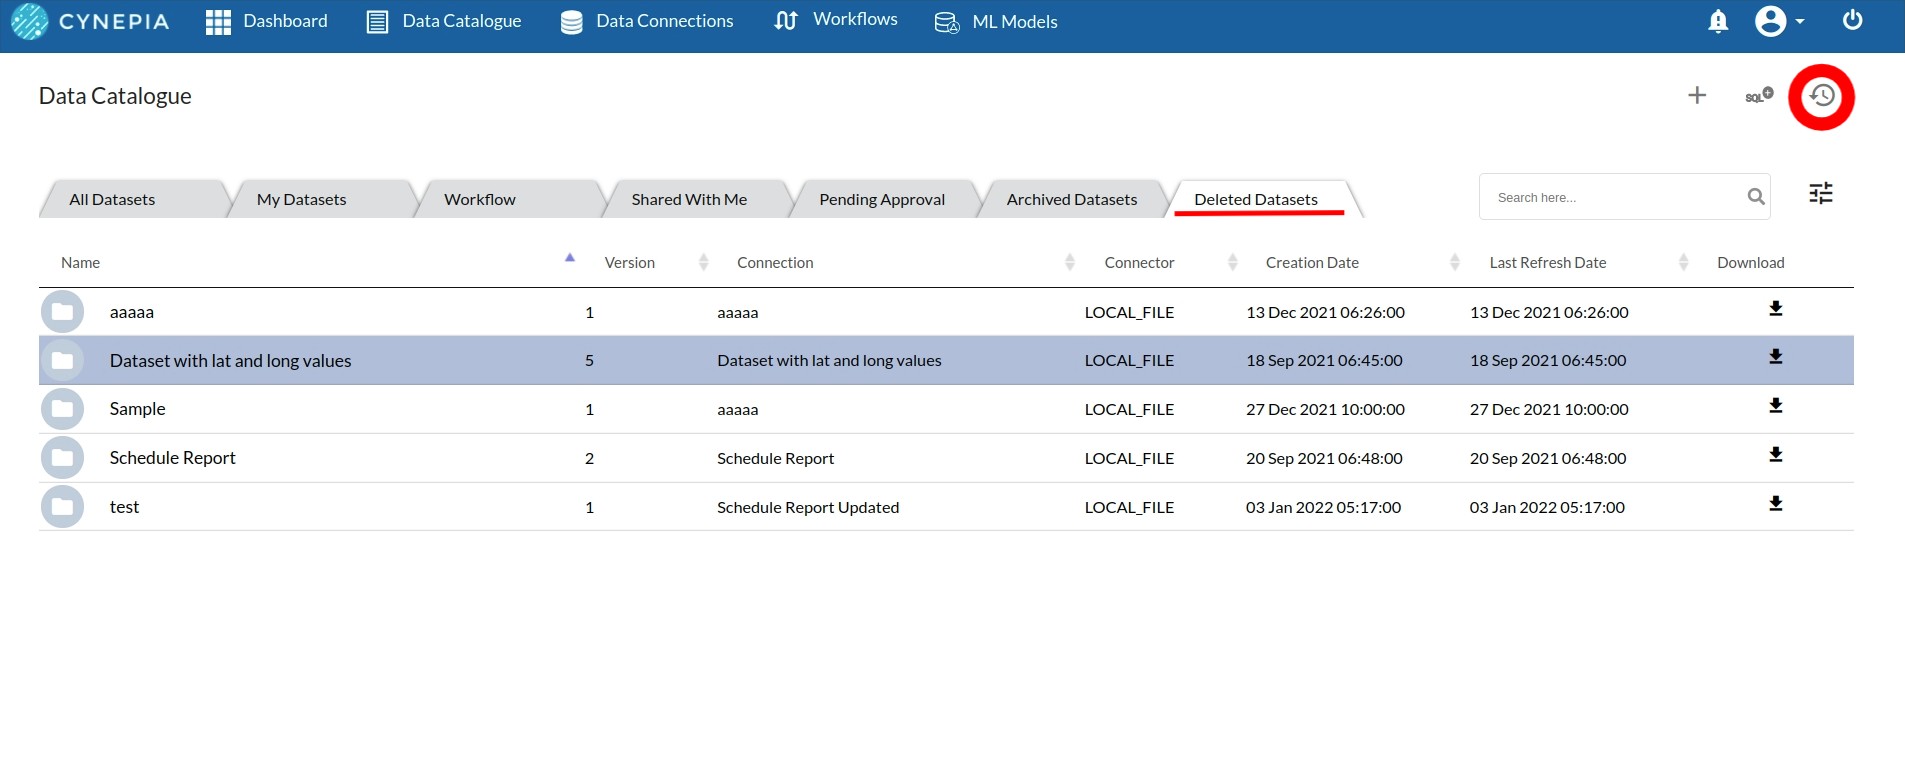Download the Schedule Report dataset
The width and height of the screenshot is (1905, 775).
[1776, 454]
